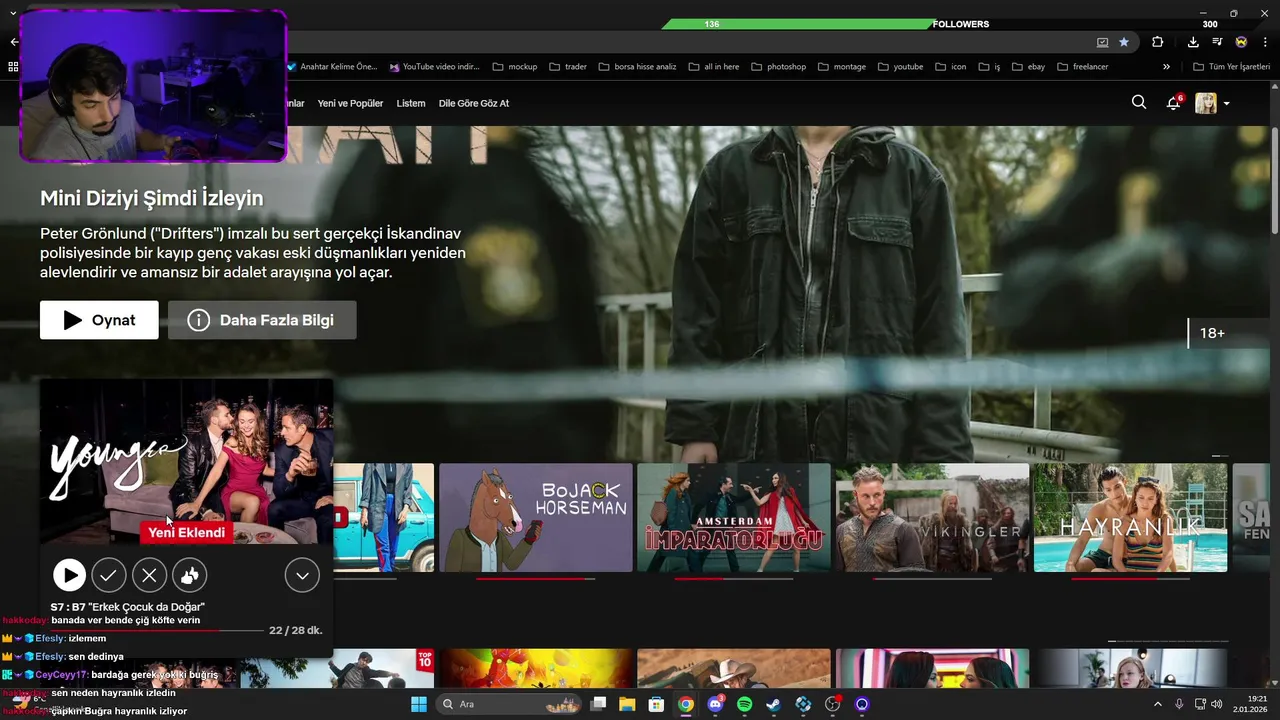The width and height of the screenshot is (1280, 720).
Task: Play Younger from the preview card
Action: 69,575
